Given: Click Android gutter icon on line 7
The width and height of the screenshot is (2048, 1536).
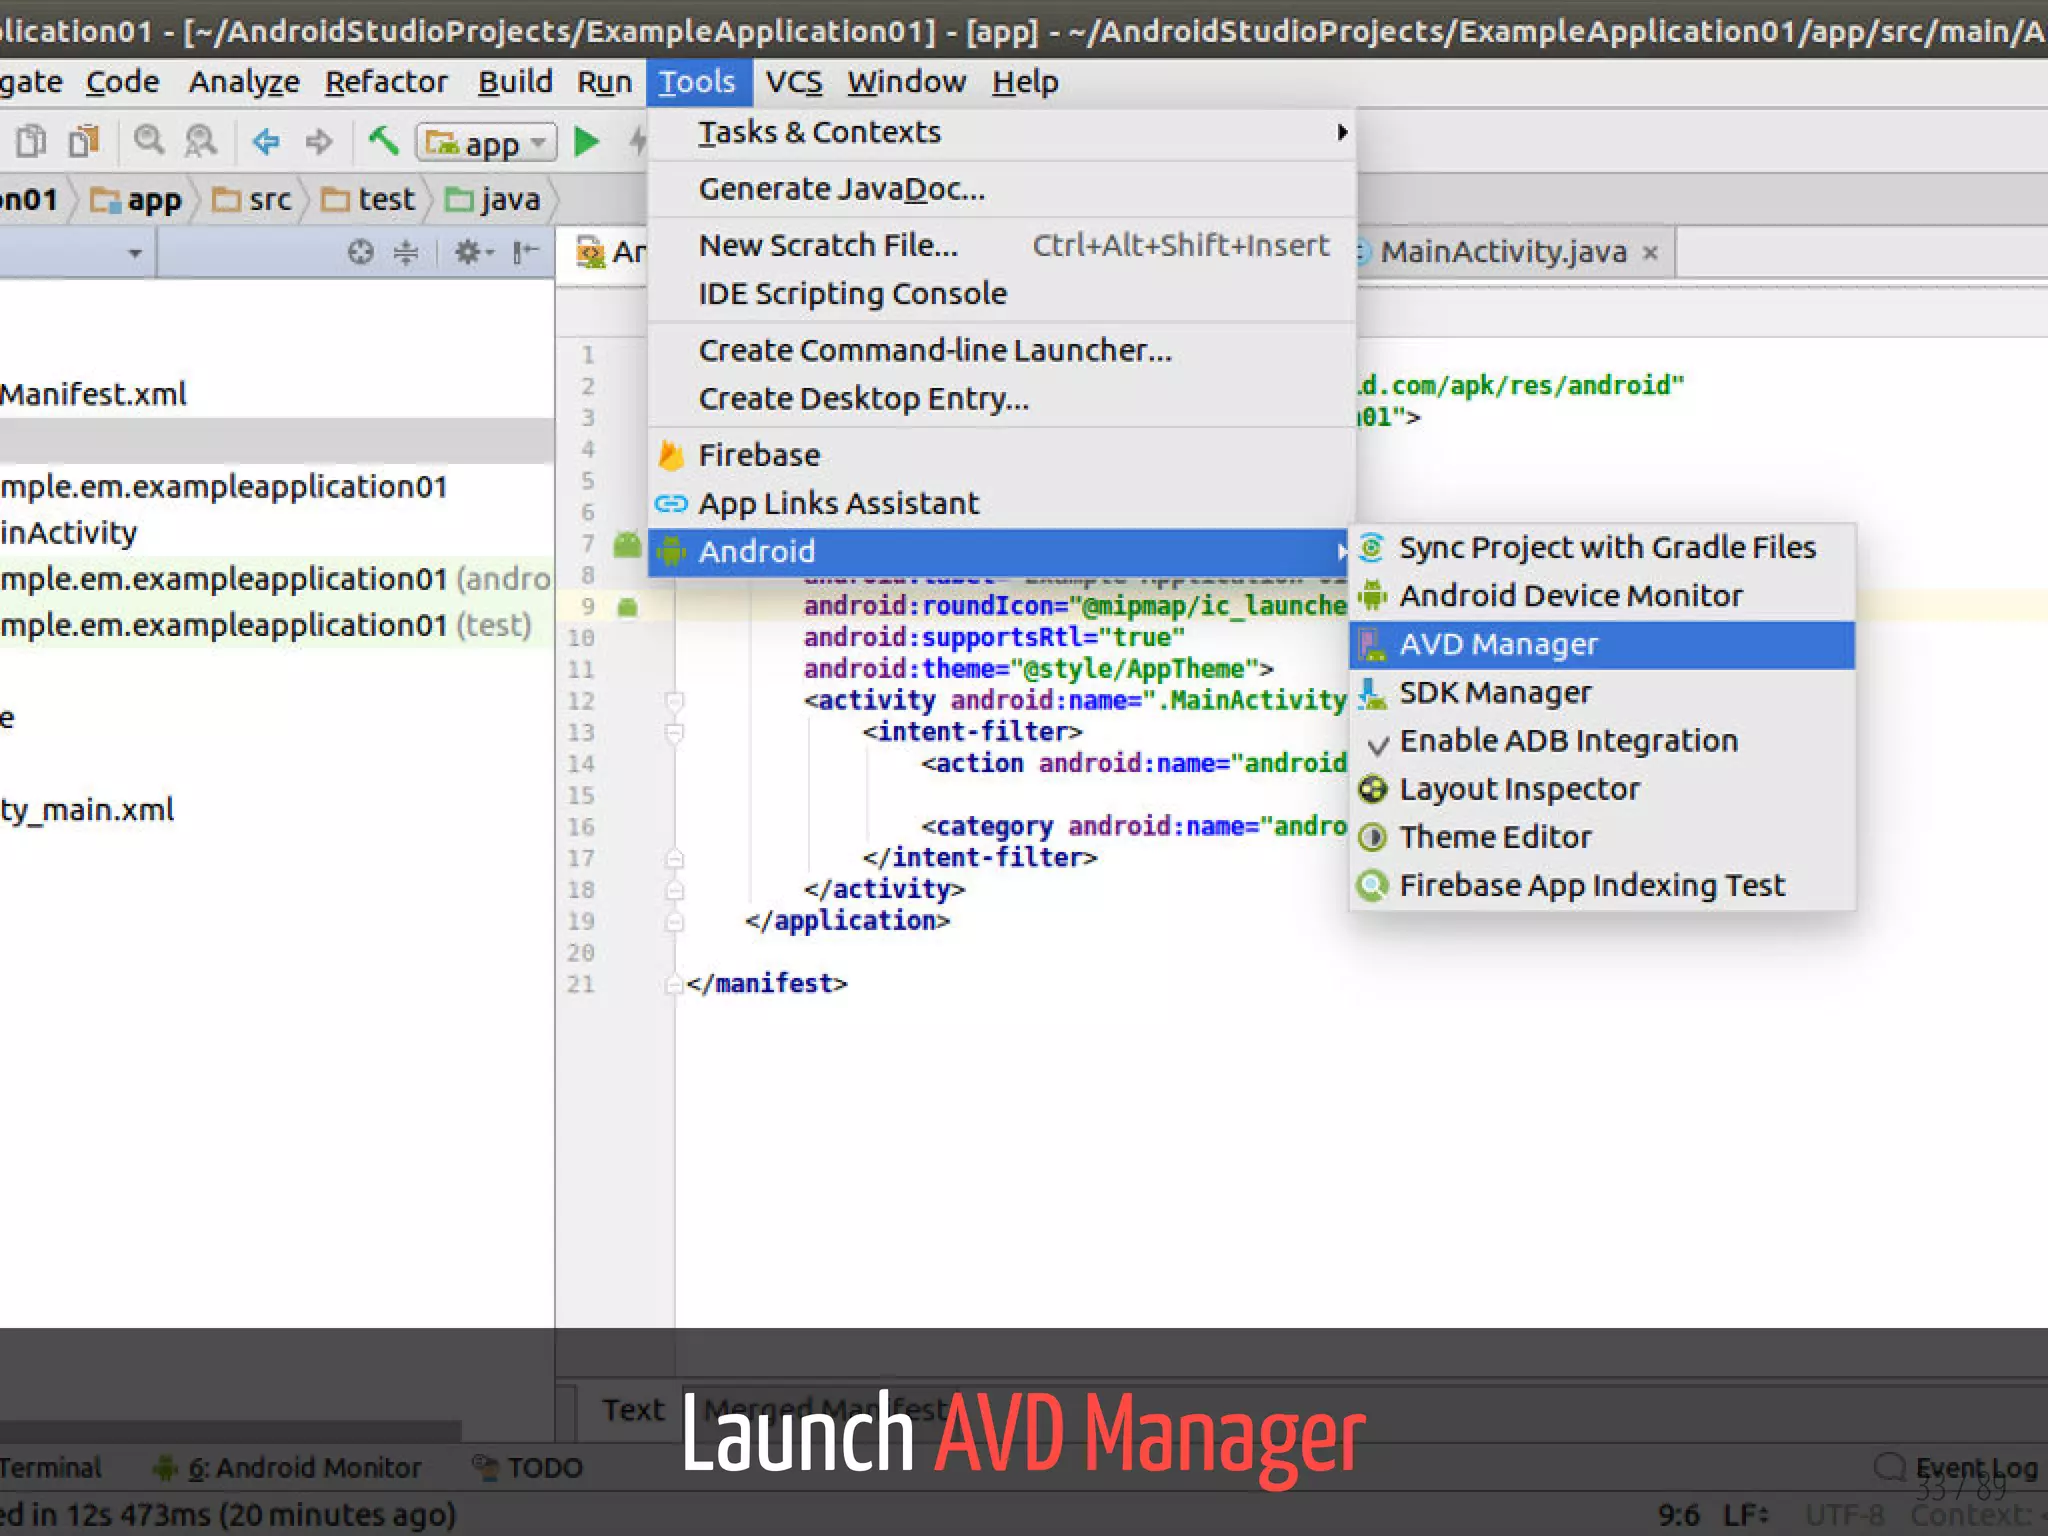Looking at the screenshot, I should point(627,544).
